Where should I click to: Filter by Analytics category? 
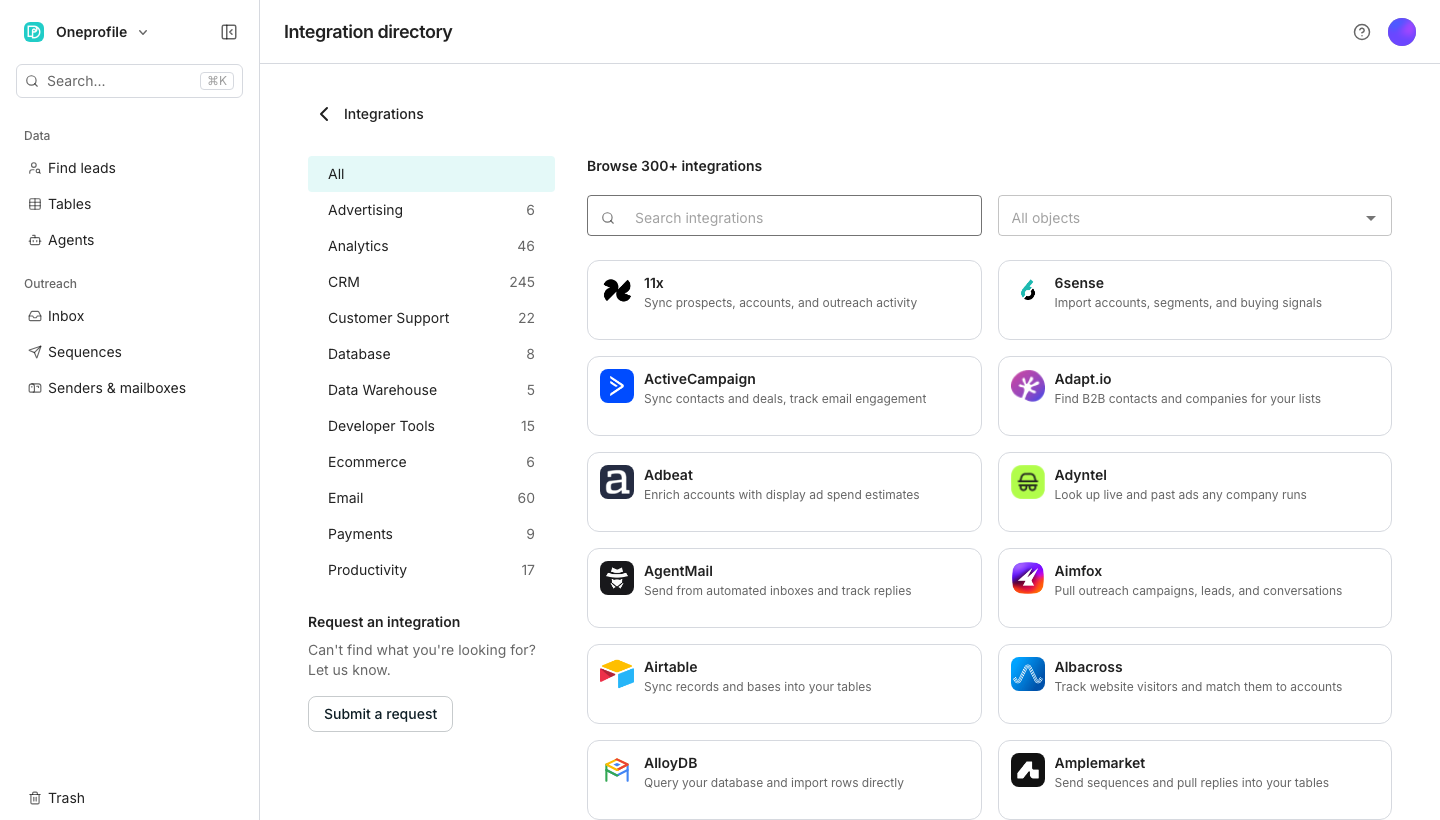tap(431, 246)
